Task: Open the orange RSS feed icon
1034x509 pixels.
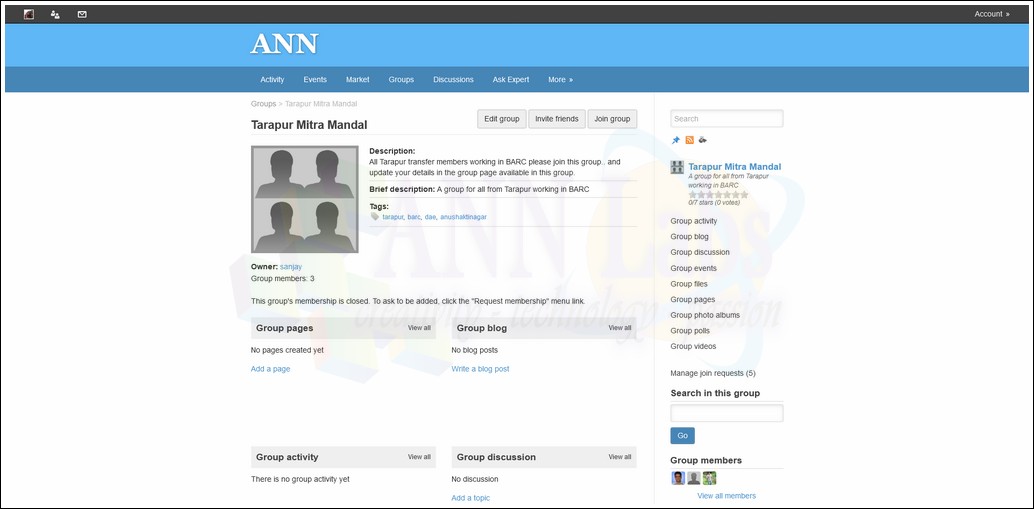Action: click(689, 140)
